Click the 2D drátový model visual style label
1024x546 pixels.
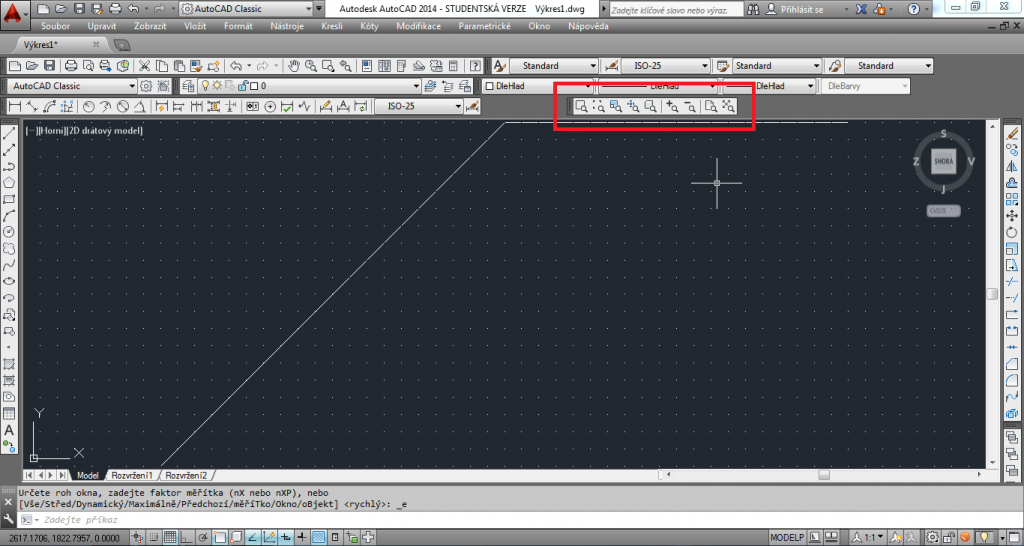tap(105, 131)
